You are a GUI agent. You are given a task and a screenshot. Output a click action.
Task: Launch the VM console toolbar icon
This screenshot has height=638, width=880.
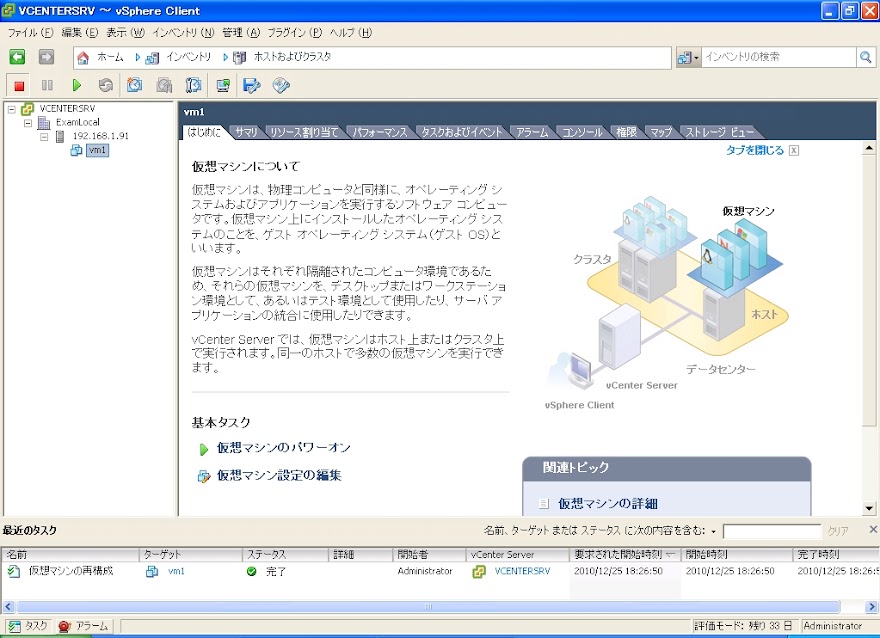223,85
